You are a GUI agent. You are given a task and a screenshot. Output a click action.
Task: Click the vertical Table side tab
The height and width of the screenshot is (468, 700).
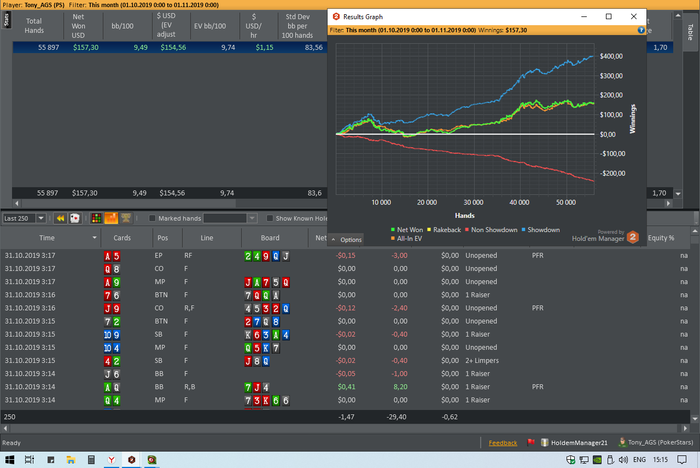coord(690,32)
